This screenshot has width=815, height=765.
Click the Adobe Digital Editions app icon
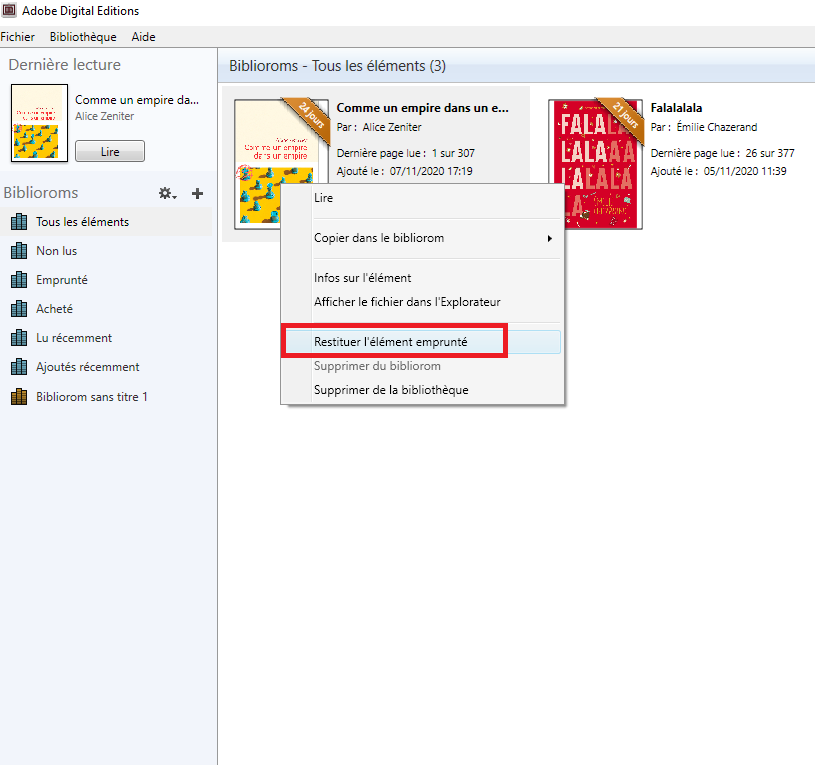[9, 10]
